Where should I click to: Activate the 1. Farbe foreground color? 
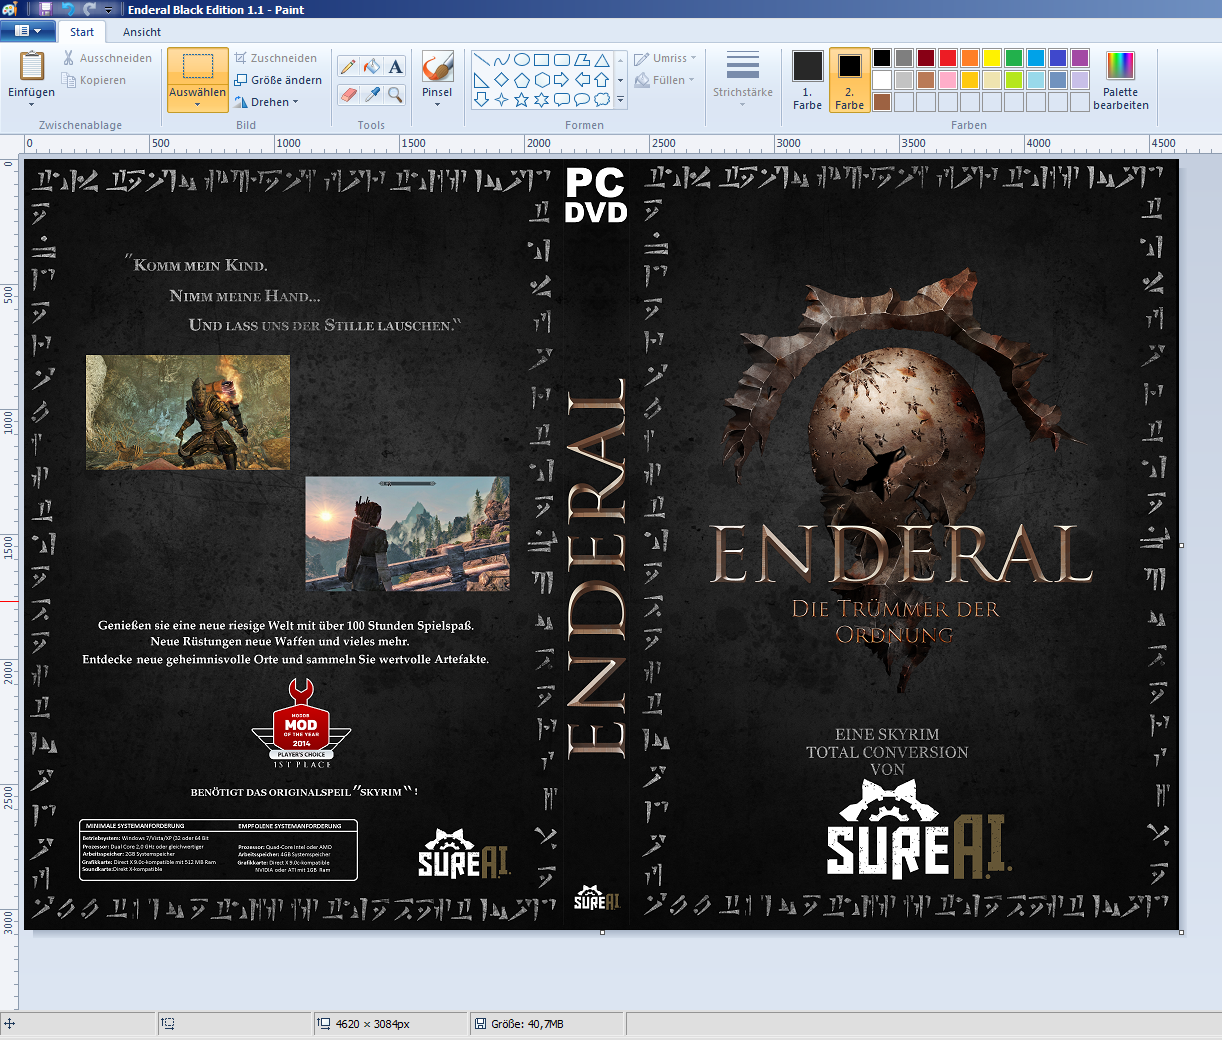point(807,80)
